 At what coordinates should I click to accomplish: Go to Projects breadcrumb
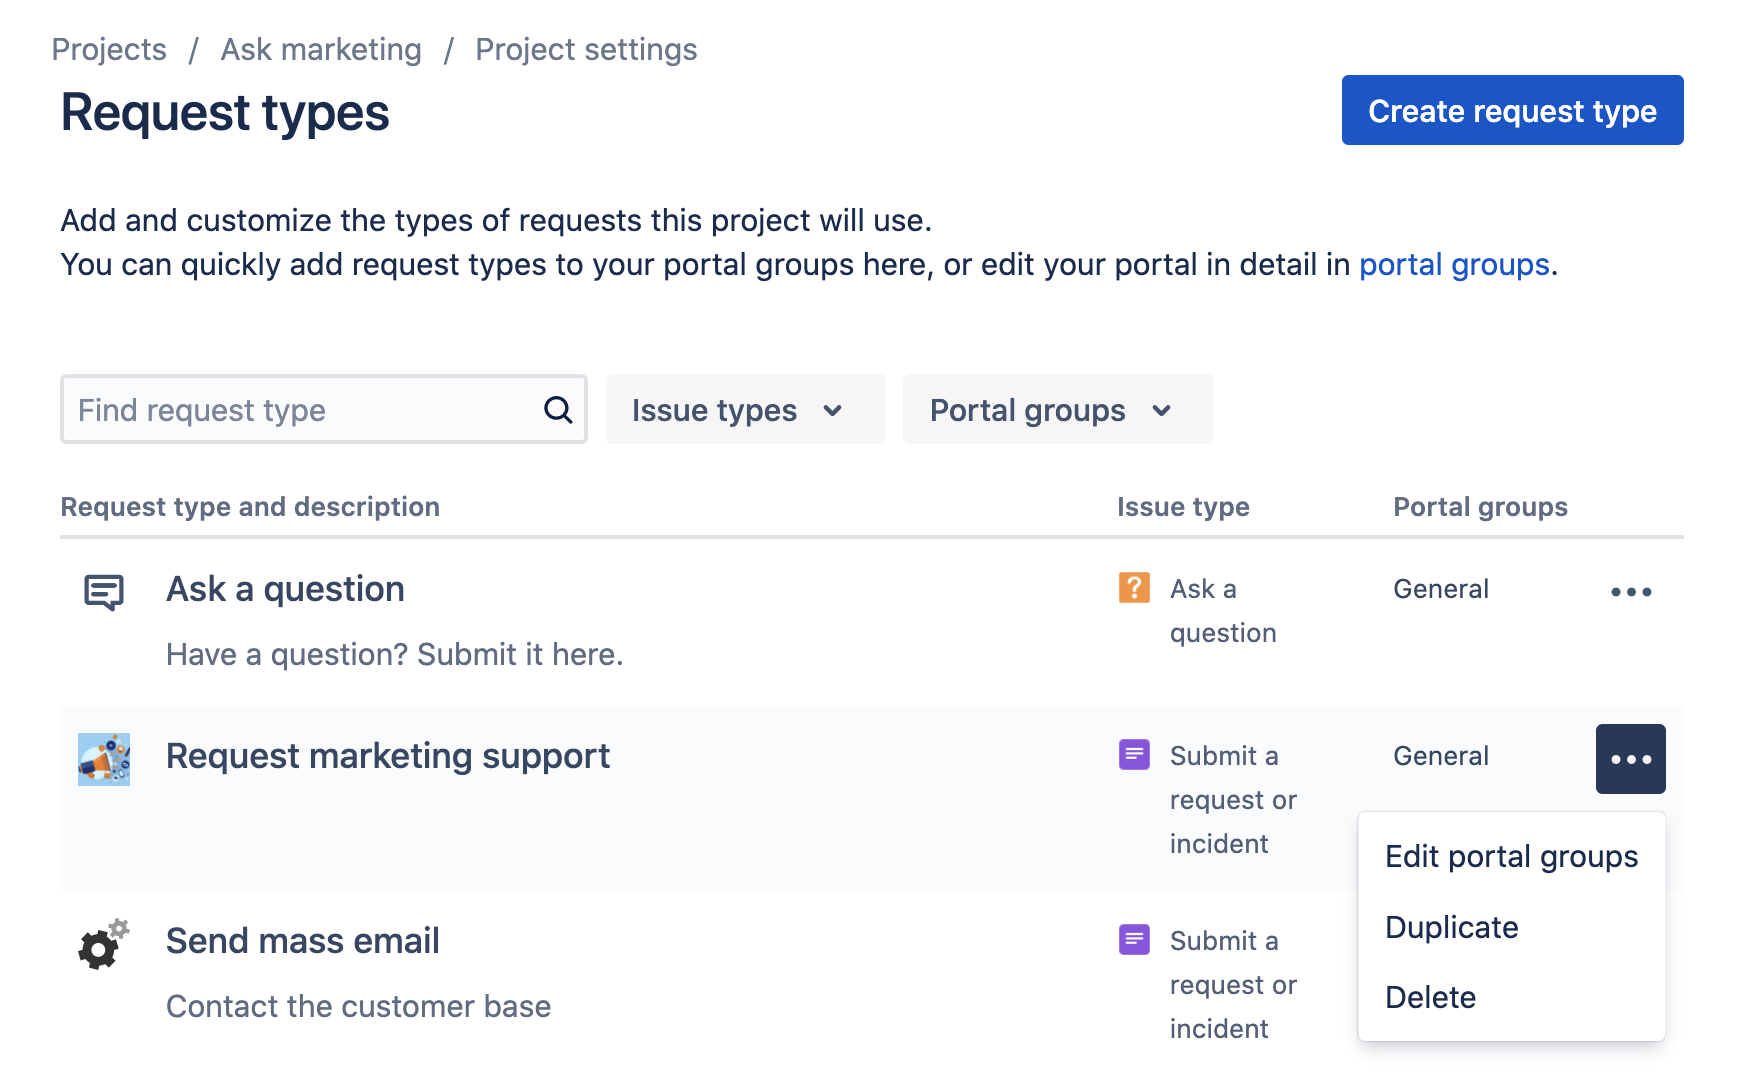(x=109, y=49)
